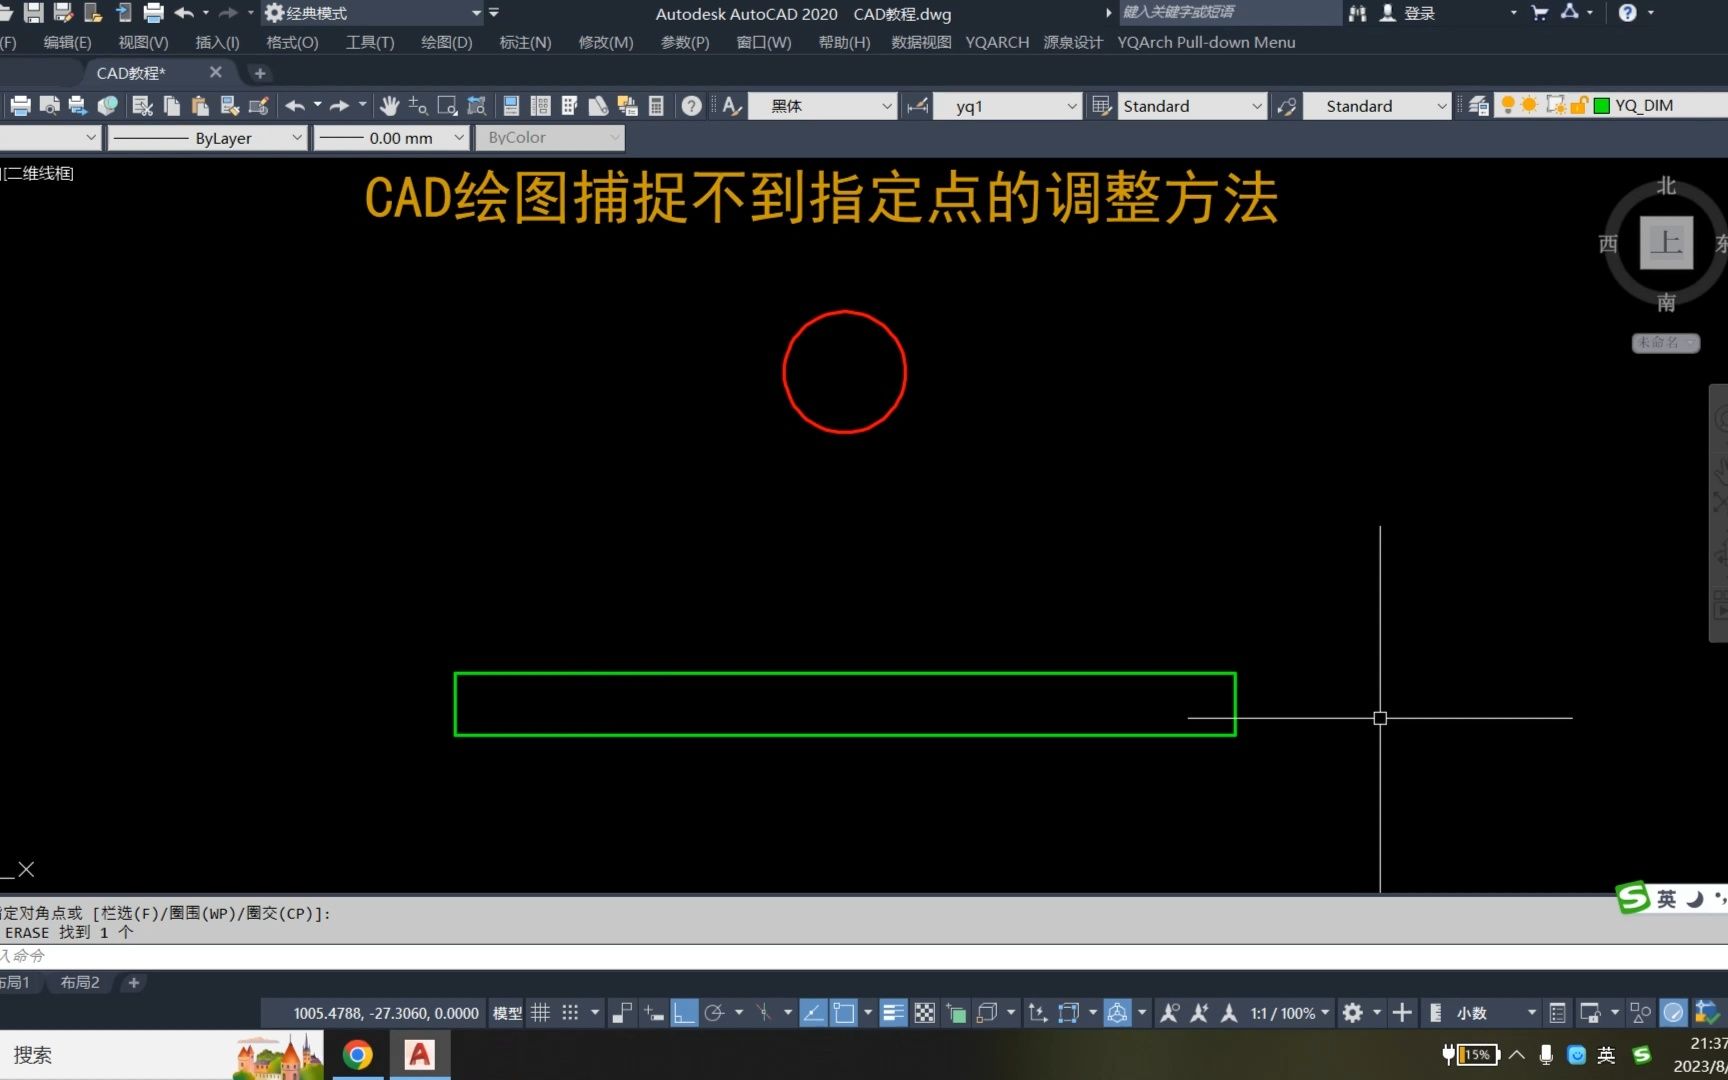Open the Properties palette icon
The height and width of the screenshot is (1080, 1728).
pos(511,106)
